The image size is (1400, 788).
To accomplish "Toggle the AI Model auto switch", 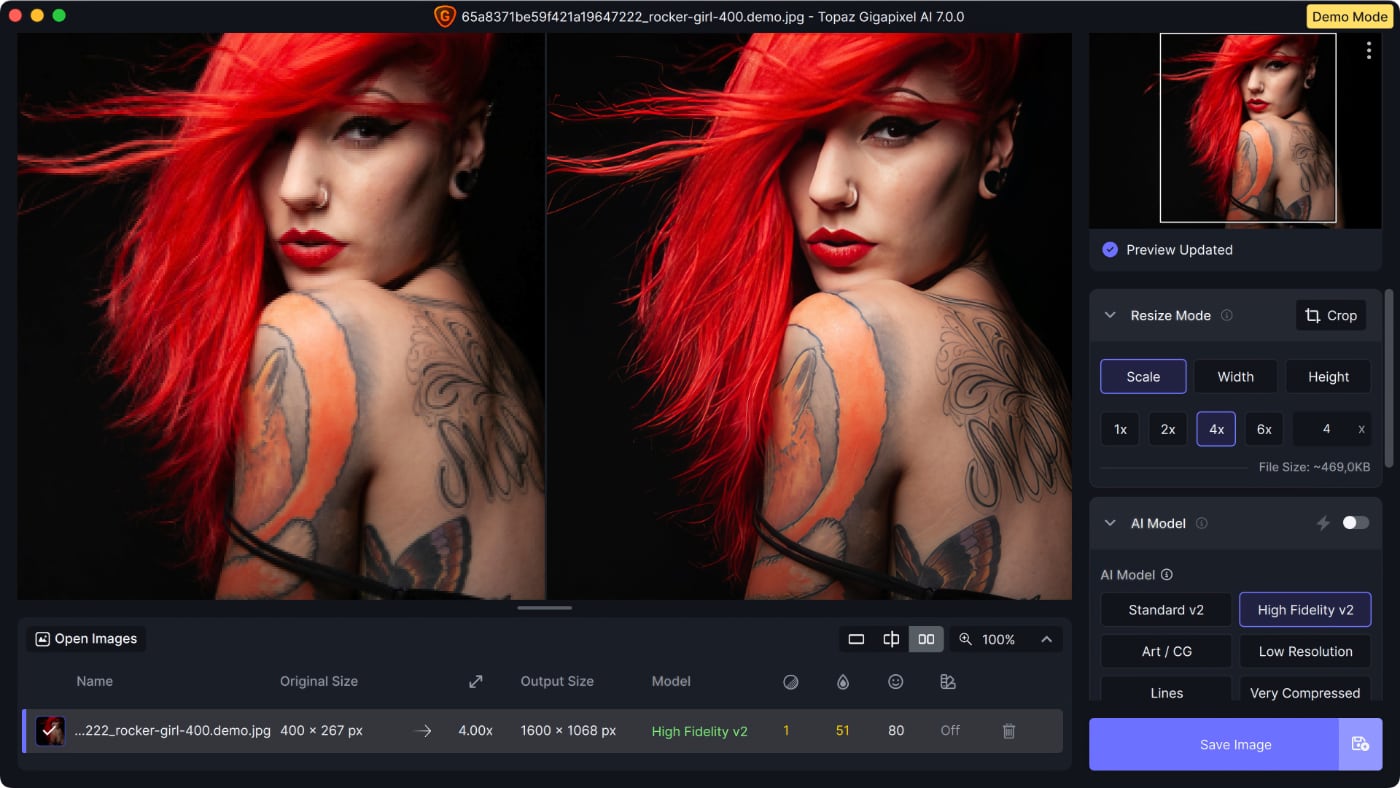I will [x=1355, y=523].
